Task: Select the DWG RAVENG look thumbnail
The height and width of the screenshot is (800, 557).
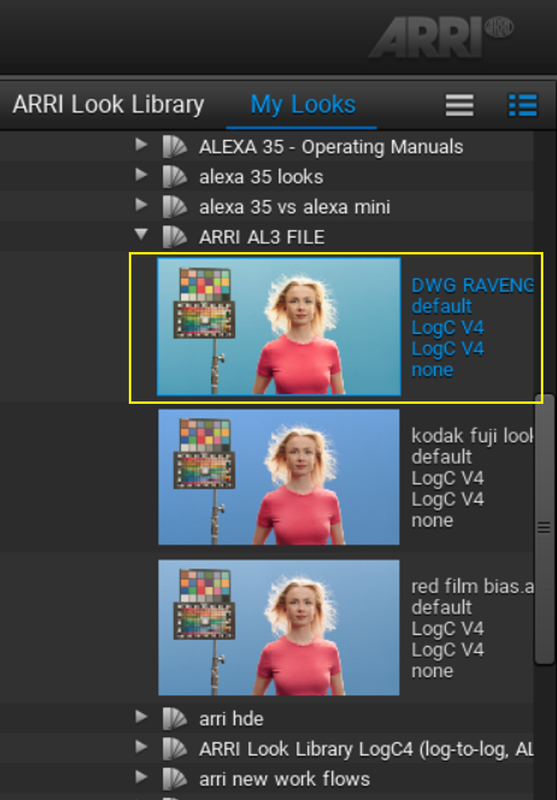Action: 279,327
